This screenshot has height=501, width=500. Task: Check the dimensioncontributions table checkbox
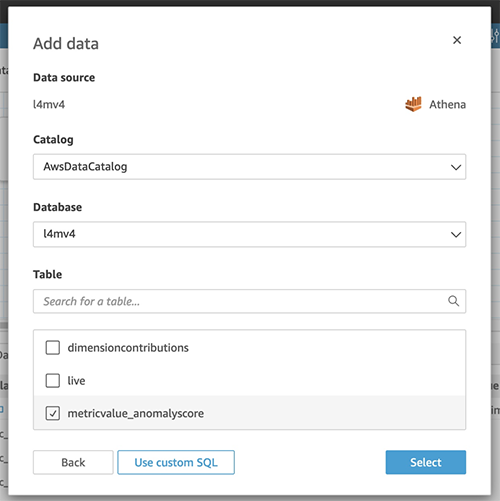[x=53, y=348]
